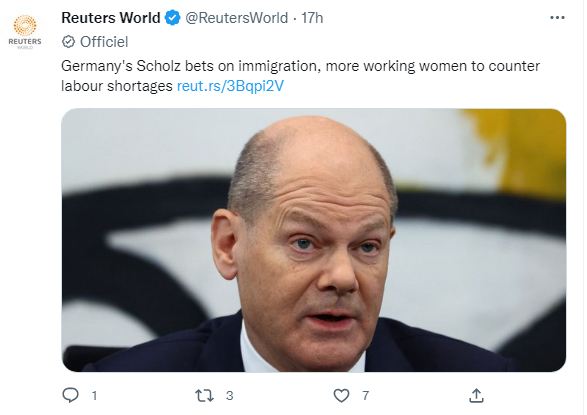Open the tweet's attached photo

point(314,240)
